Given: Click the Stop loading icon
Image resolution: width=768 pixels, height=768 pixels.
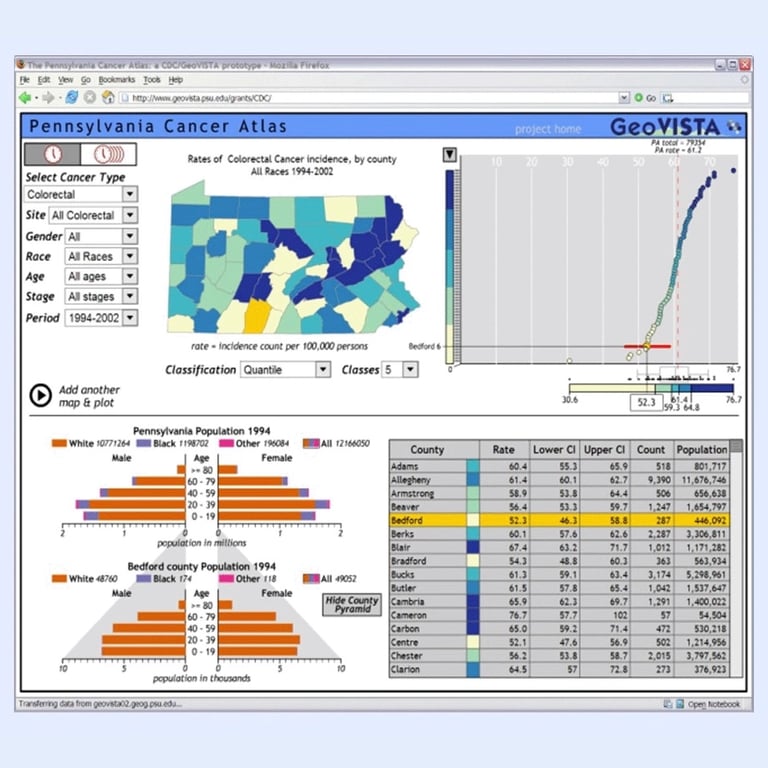Looking at the screenshot, I should 90,97.
